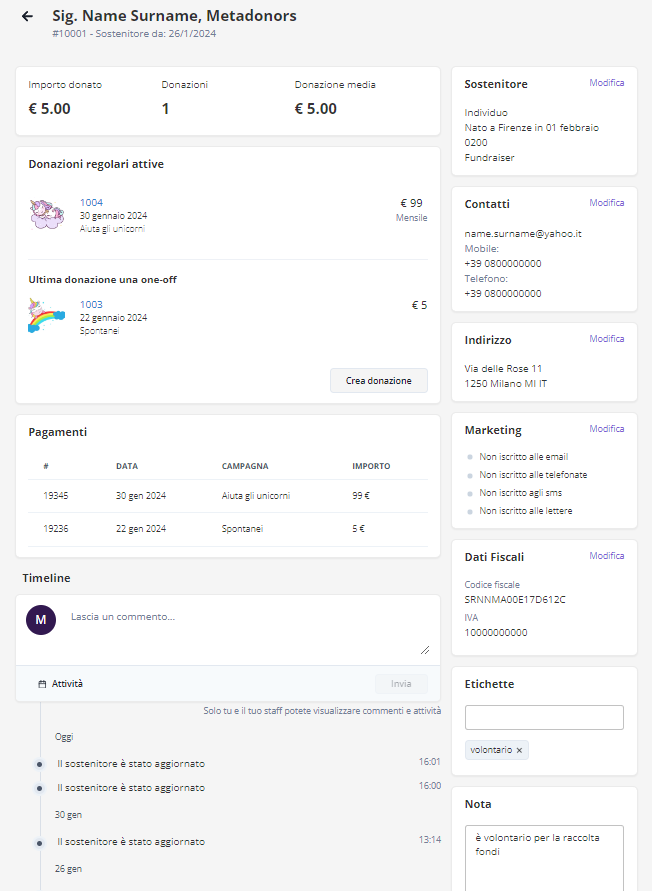Click the back arrow icon
Screen dimensions: 652x891
point(27,17)
